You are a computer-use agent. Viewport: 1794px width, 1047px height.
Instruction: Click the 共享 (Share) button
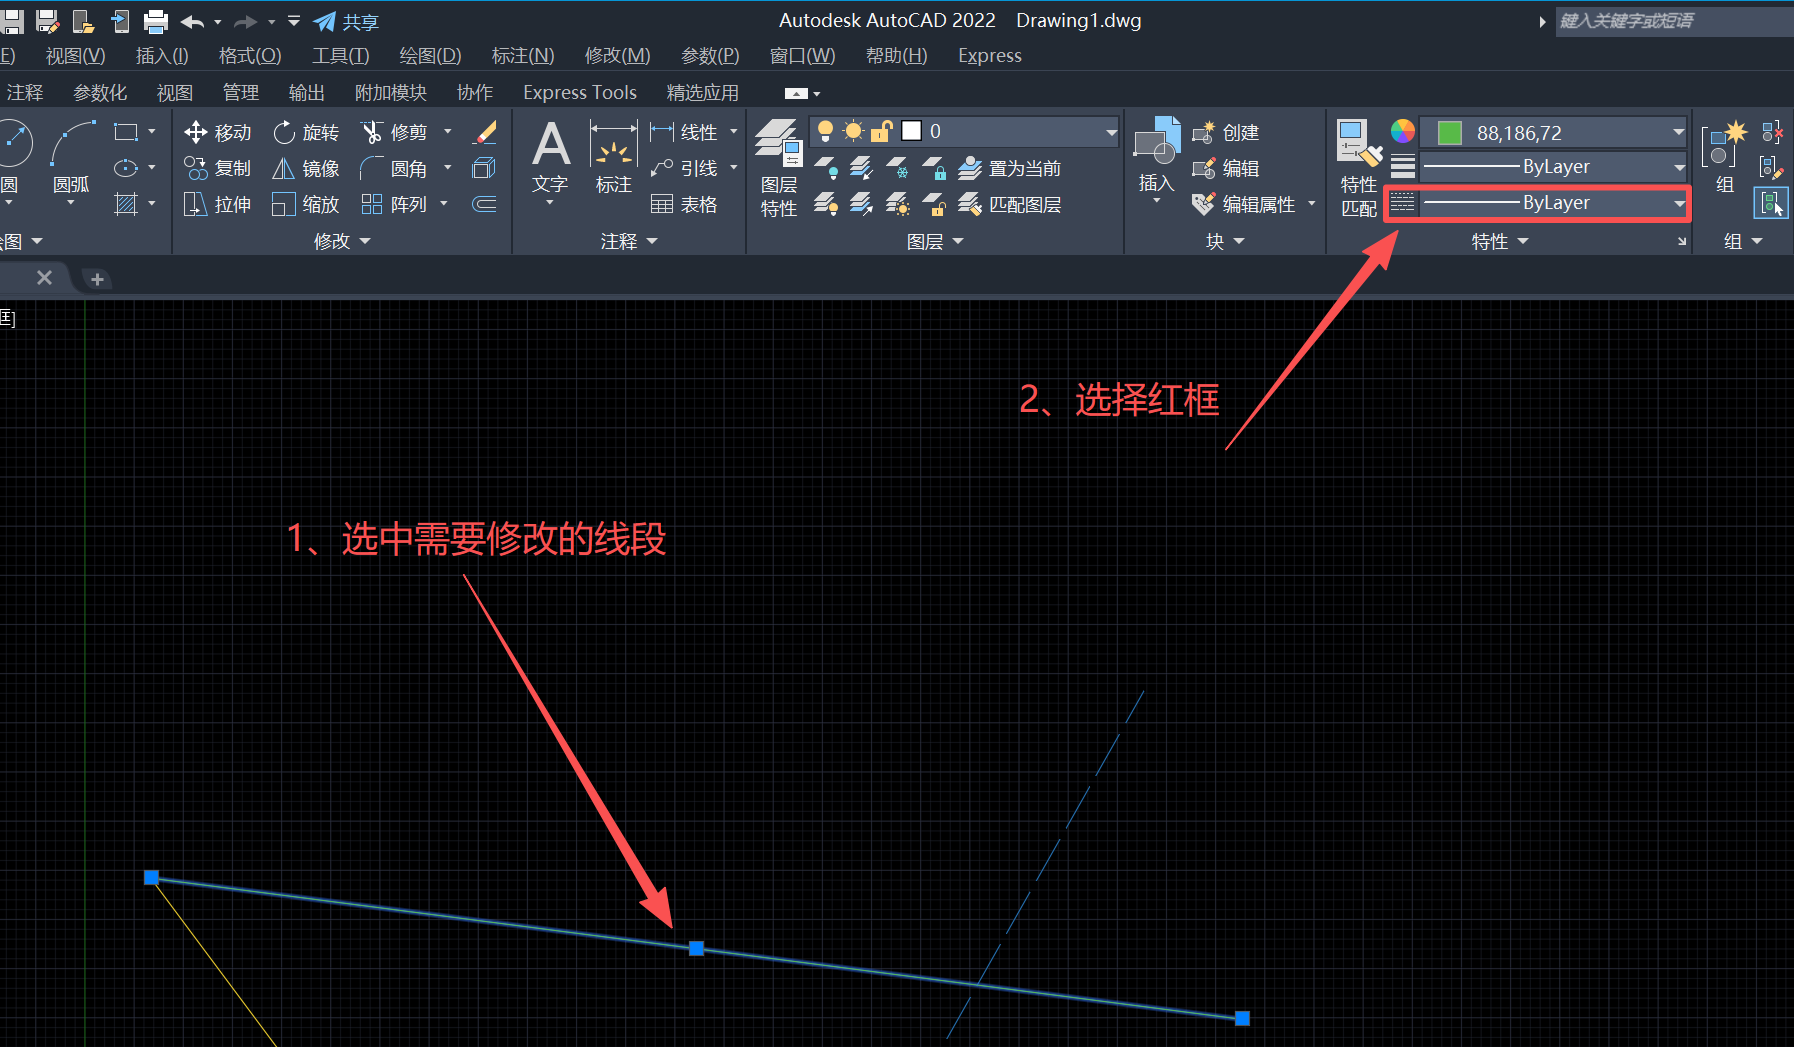(346, 21)
